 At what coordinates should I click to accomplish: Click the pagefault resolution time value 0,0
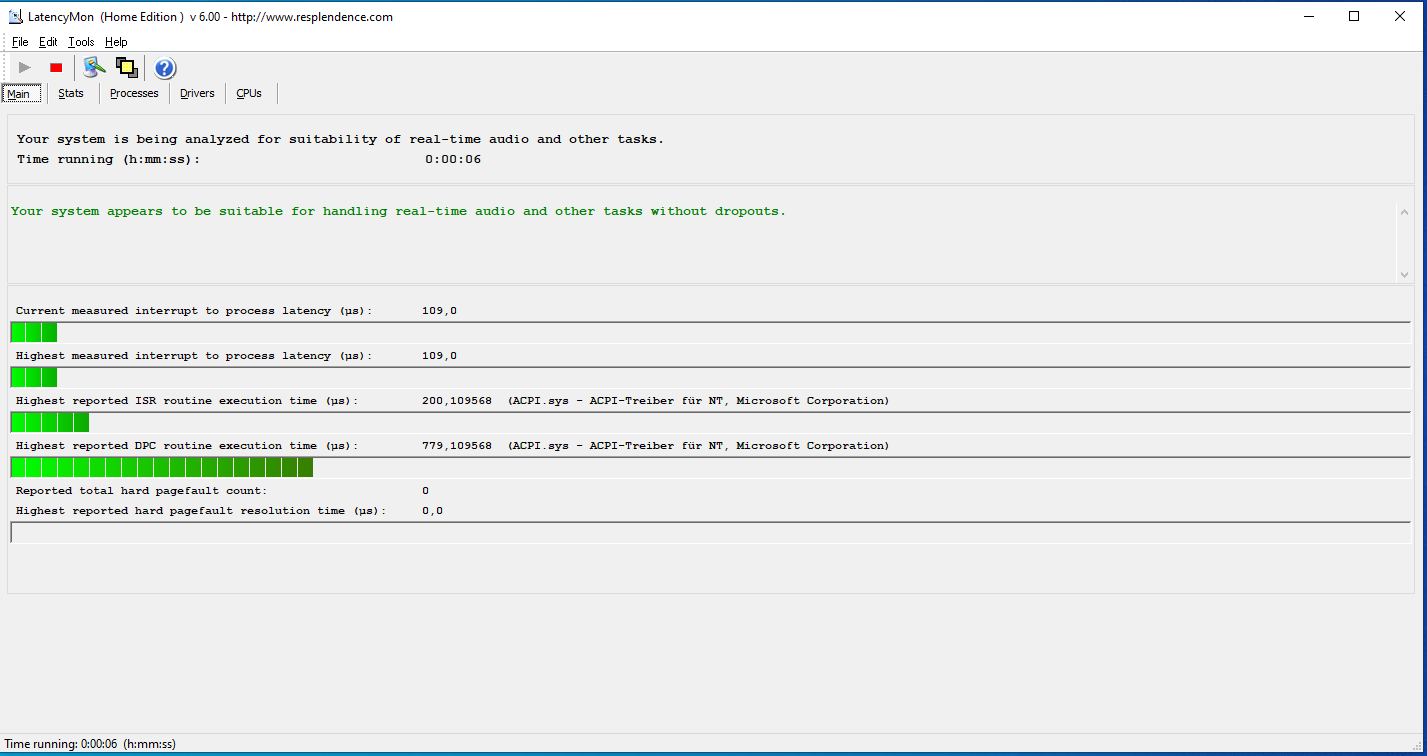pos(432,511)
